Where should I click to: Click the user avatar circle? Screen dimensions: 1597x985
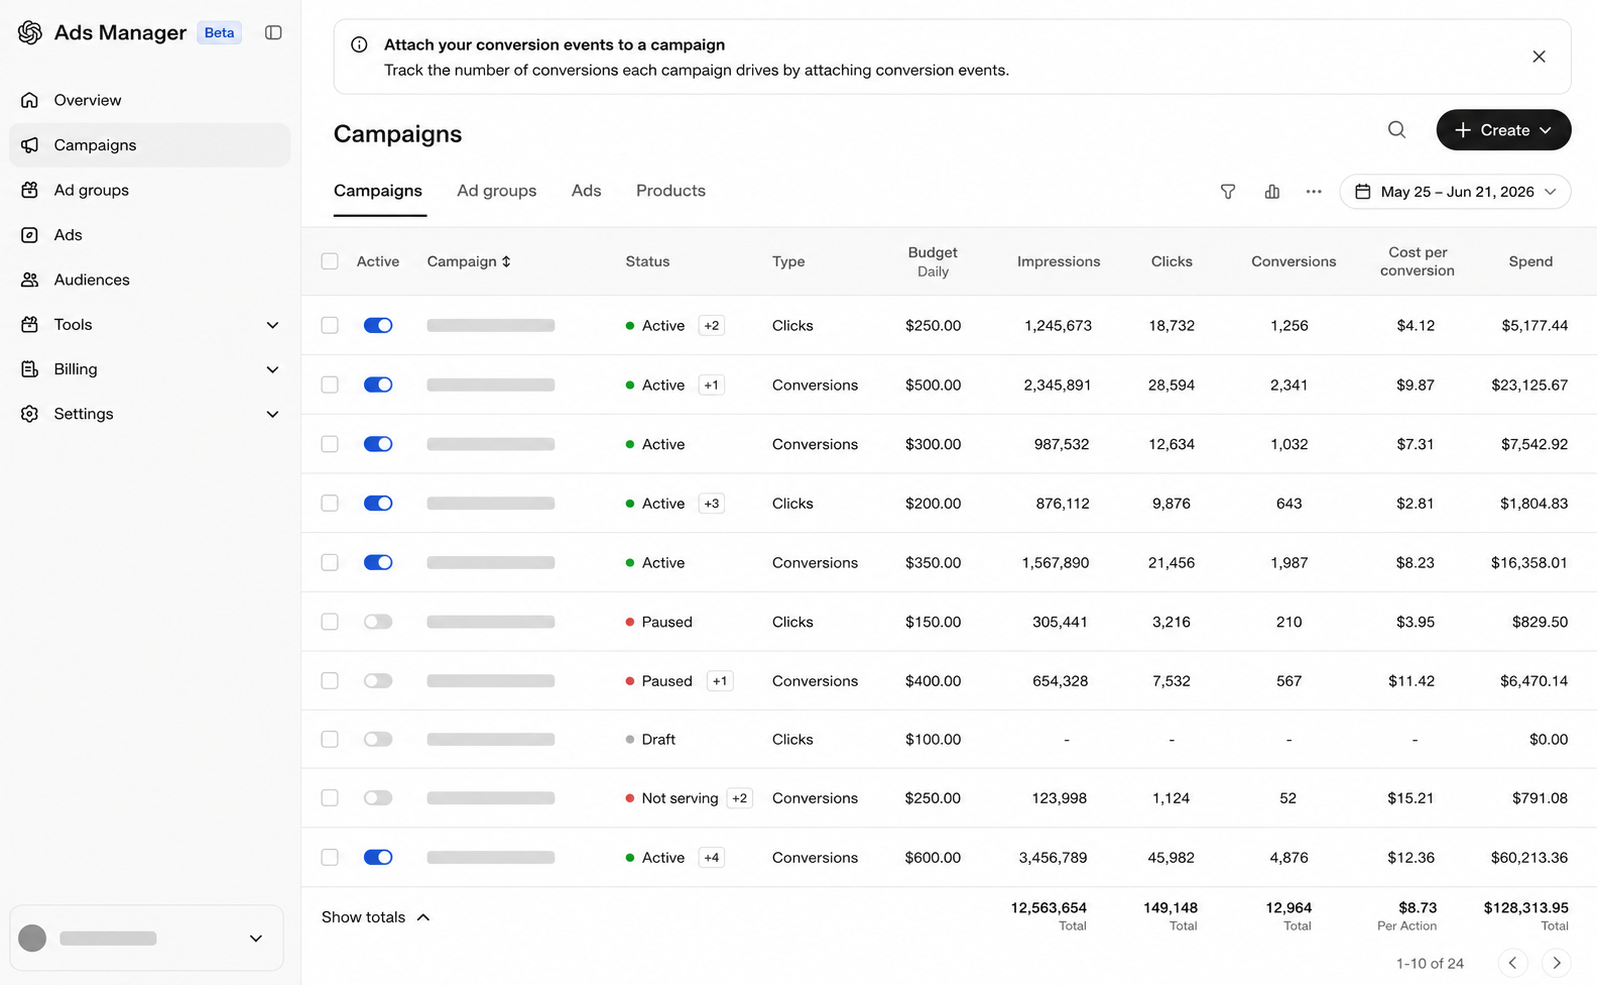(x=33, y=938)
